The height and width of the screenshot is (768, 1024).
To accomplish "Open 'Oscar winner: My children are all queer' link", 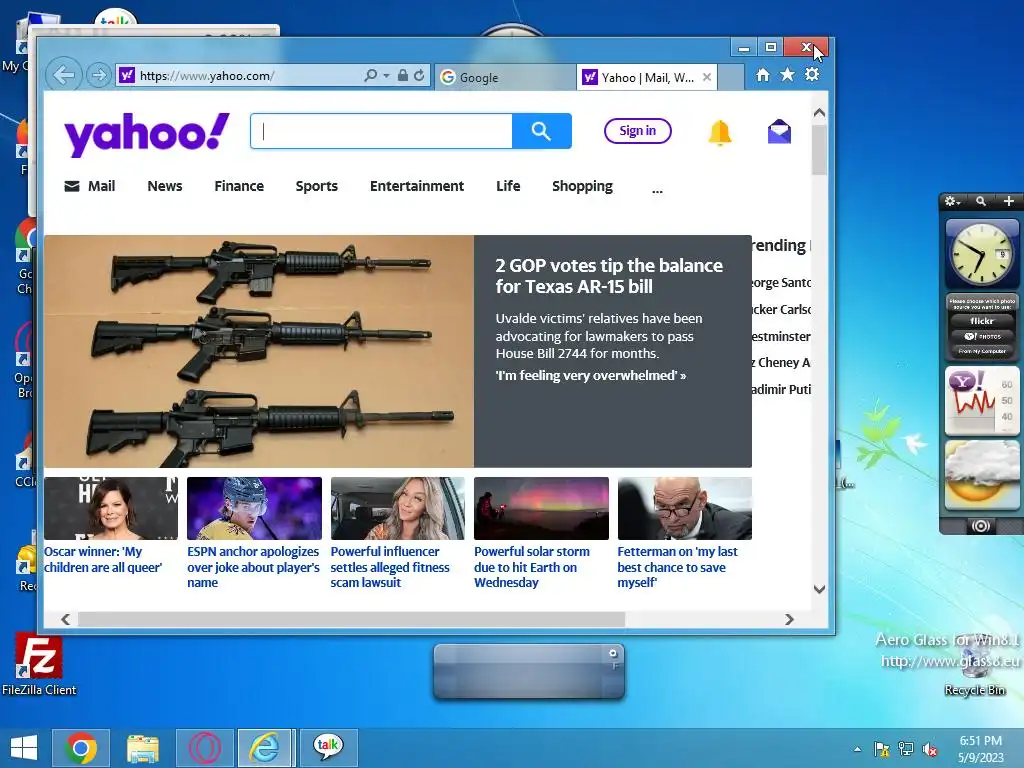I will [103, 560].
